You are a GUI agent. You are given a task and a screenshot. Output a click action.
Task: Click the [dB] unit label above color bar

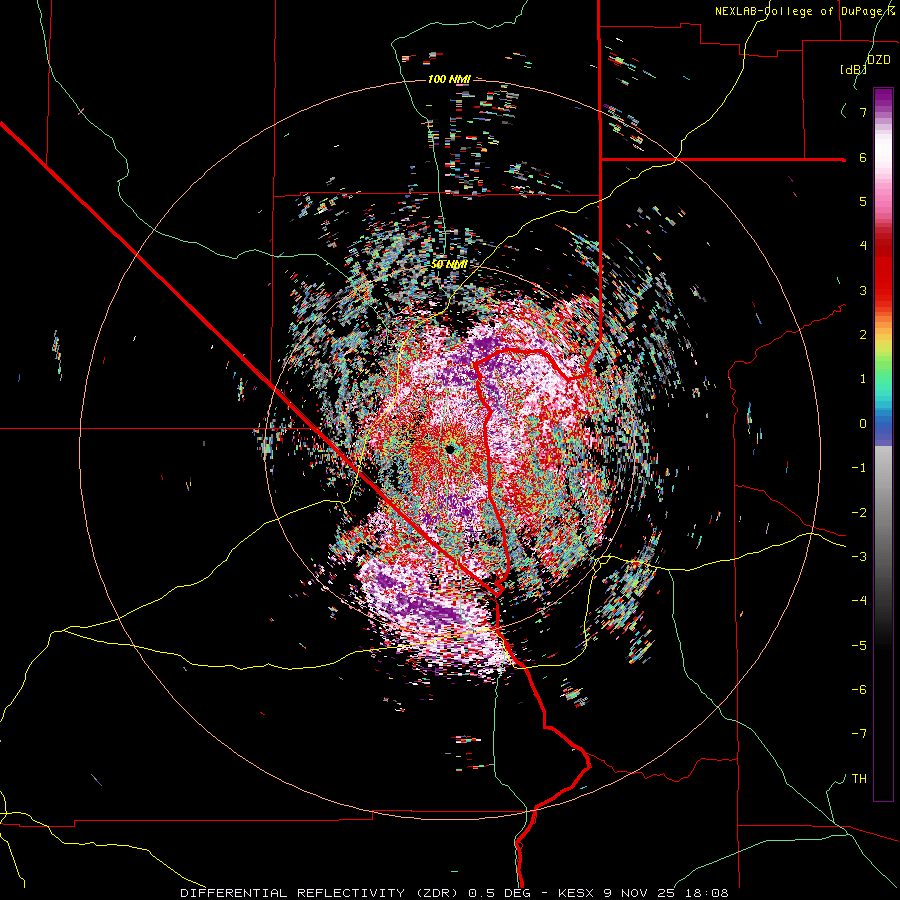tap(853, 70)
